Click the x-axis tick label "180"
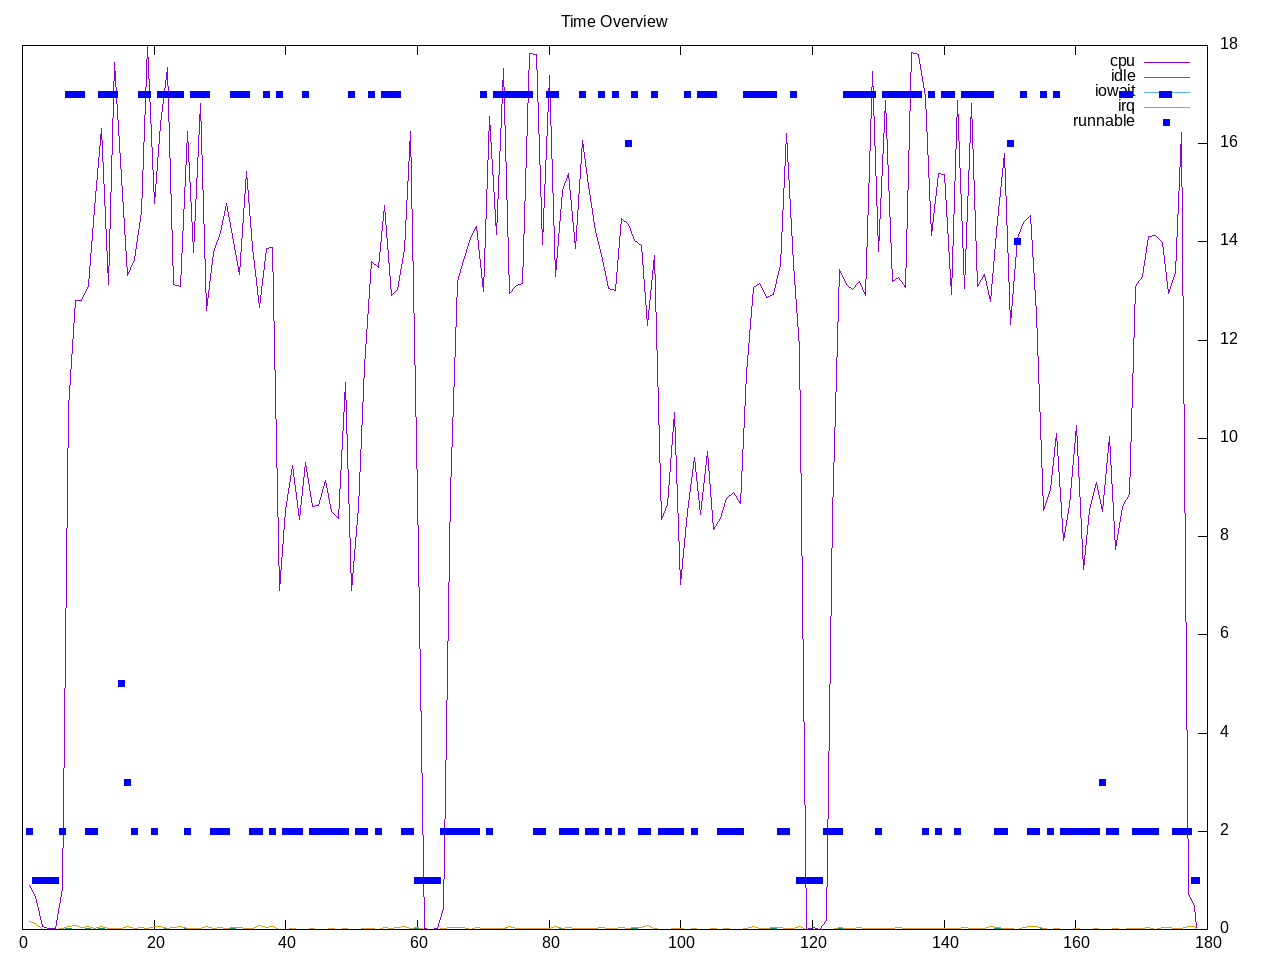 click(x=1207, y=942)
